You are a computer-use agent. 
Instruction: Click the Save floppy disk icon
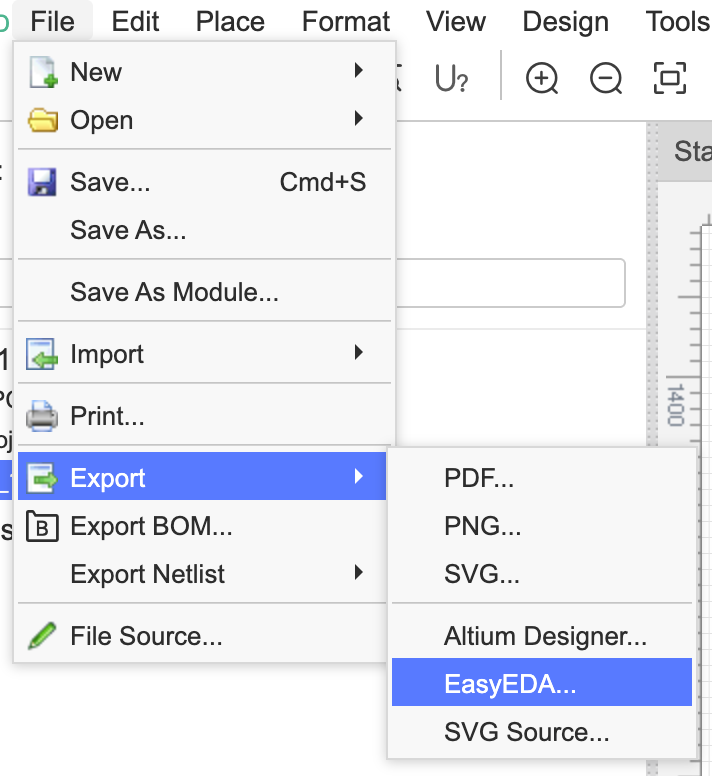tap(43, 183)
